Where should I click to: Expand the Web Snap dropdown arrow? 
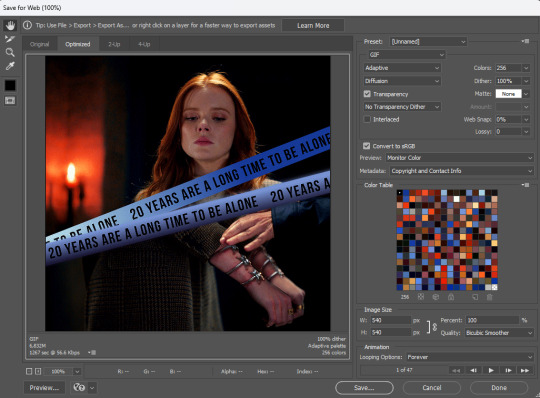[x=526, y=119]
